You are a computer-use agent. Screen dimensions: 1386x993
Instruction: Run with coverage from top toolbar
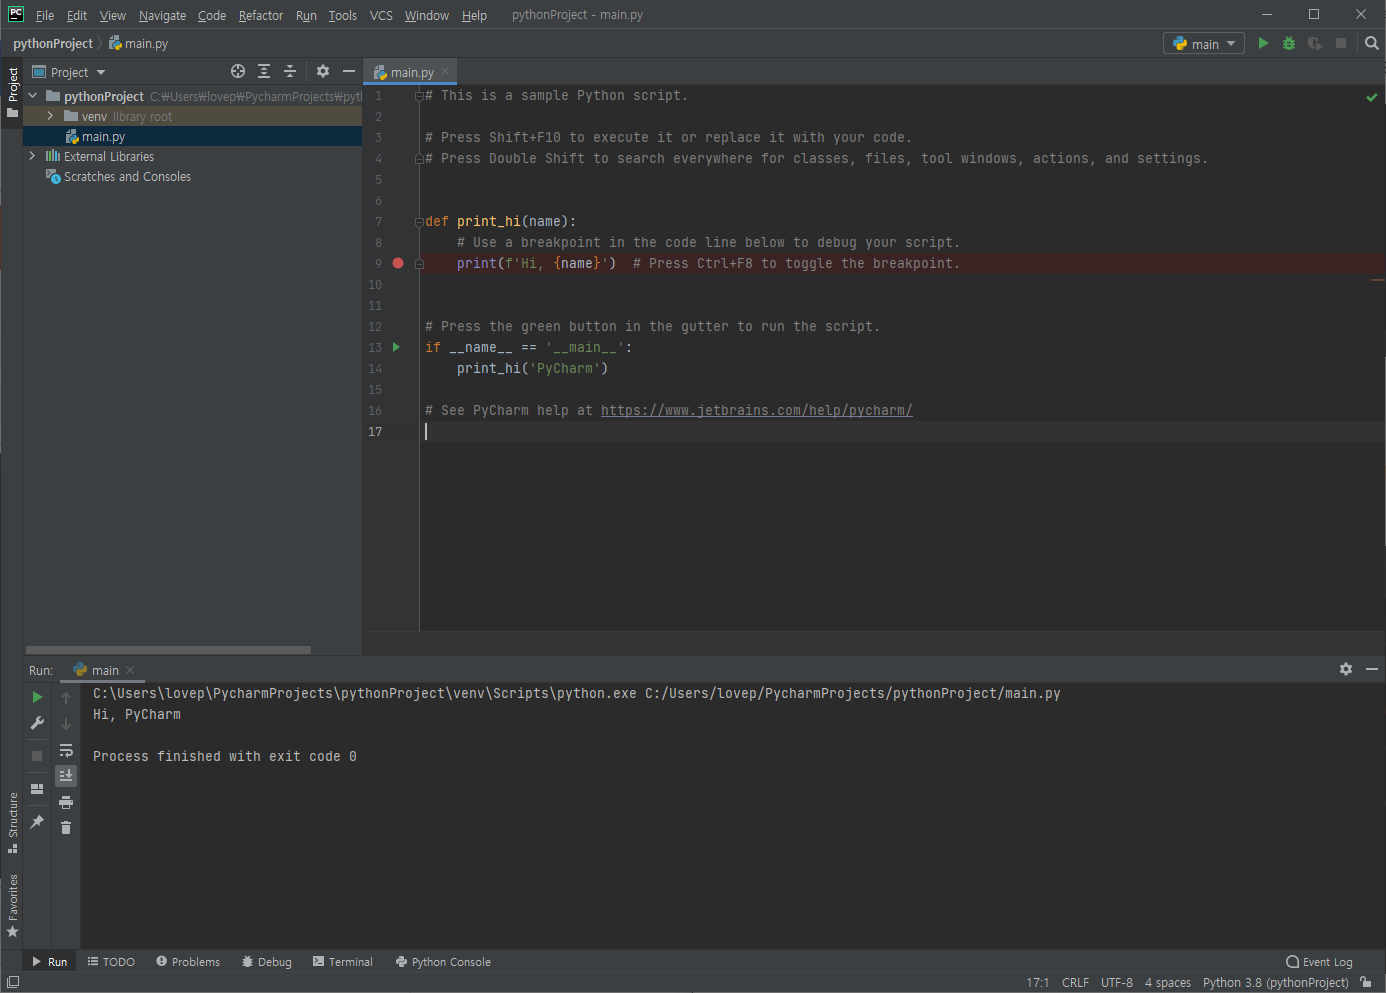click(x=1315, y=43)
